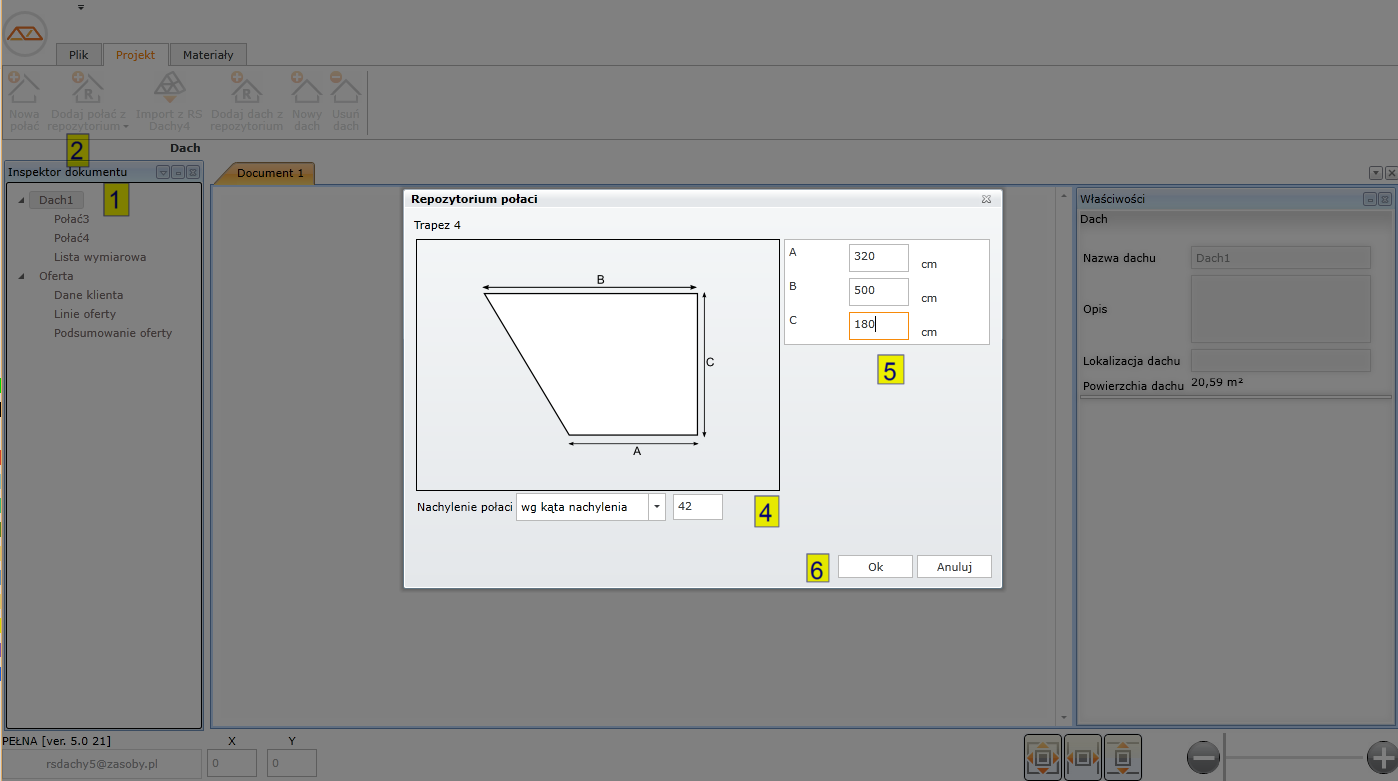Collapse the Dach1 tree node
1398x781 pixels.
[22, 200]
